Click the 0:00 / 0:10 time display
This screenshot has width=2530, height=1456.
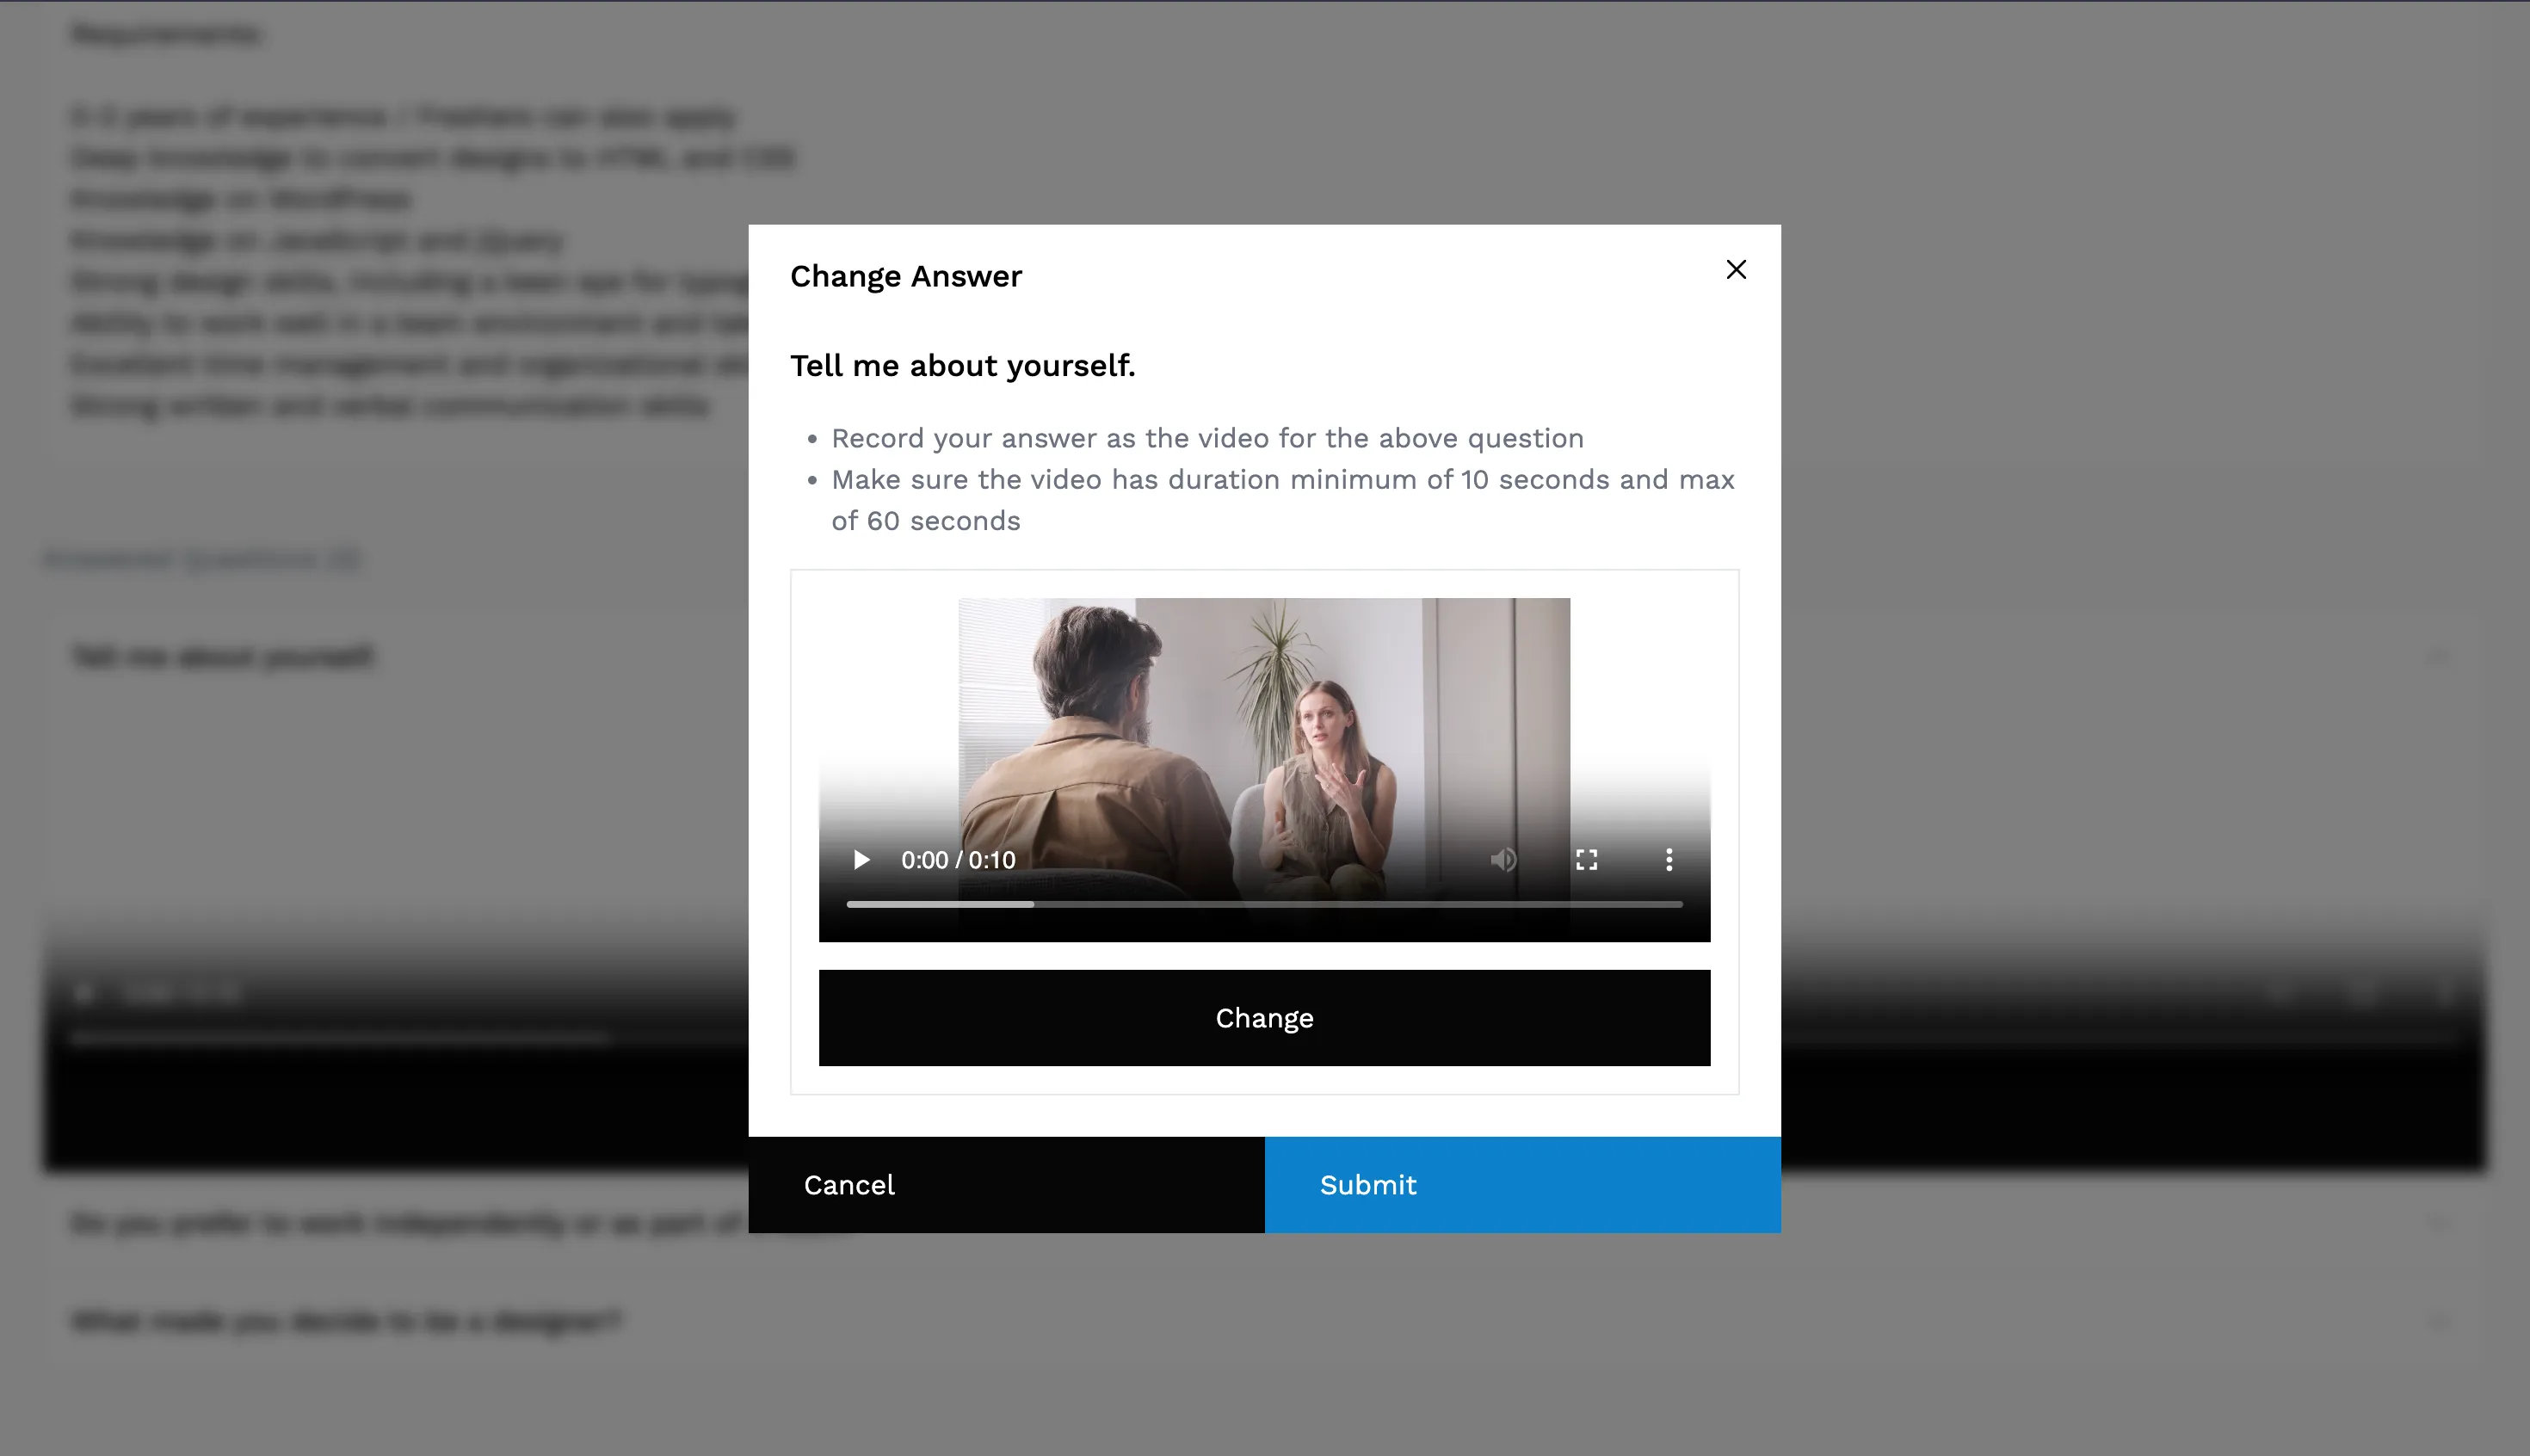[x=958, y=860]
